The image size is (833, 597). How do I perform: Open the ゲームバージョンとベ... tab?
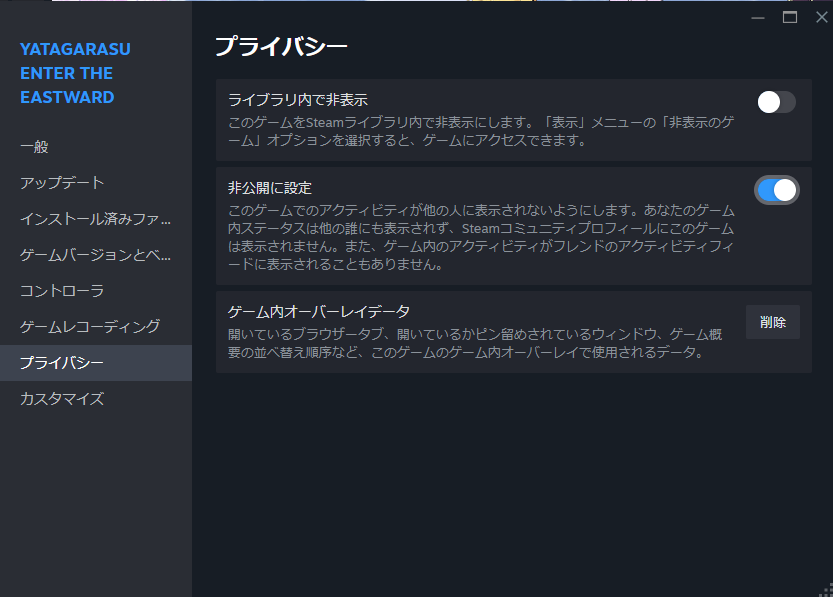coord(96,255)
